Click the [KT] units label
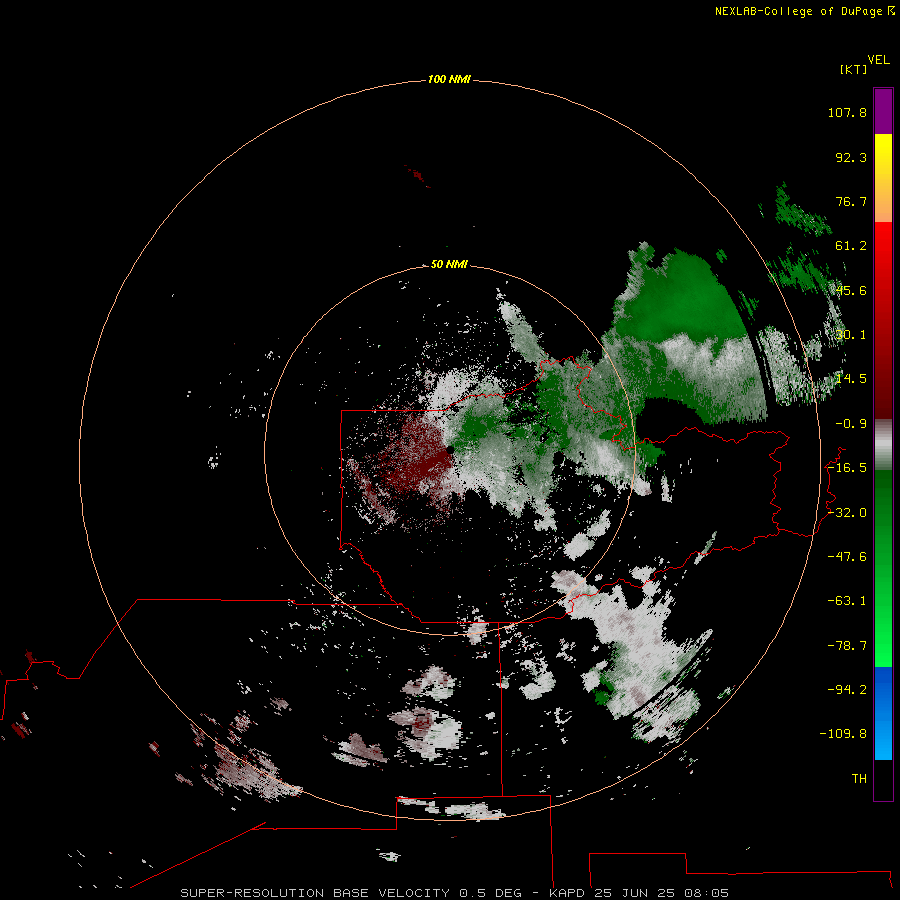The height and width of the screenshot is (900, 900). (853, 69)
